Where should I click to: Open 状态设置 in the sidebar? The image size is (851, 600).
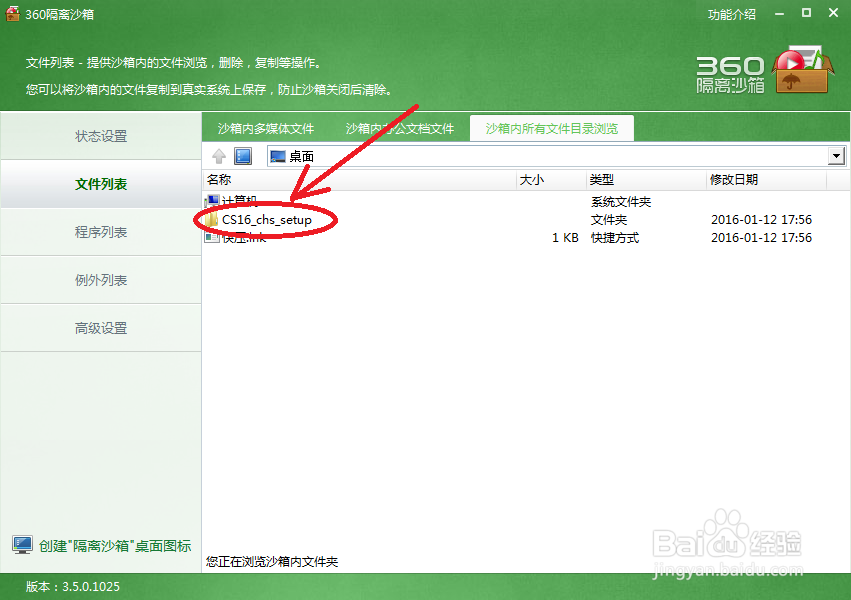(x=100, y=135)
